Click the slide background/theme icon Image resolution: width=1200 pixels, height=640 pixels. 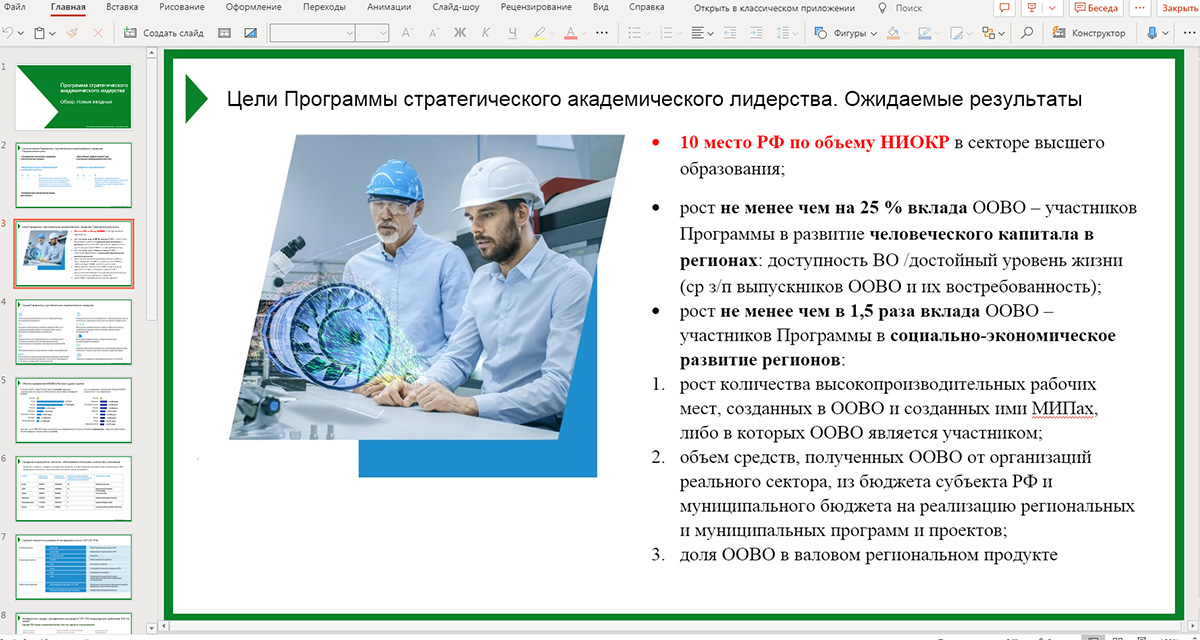(249, 33)
